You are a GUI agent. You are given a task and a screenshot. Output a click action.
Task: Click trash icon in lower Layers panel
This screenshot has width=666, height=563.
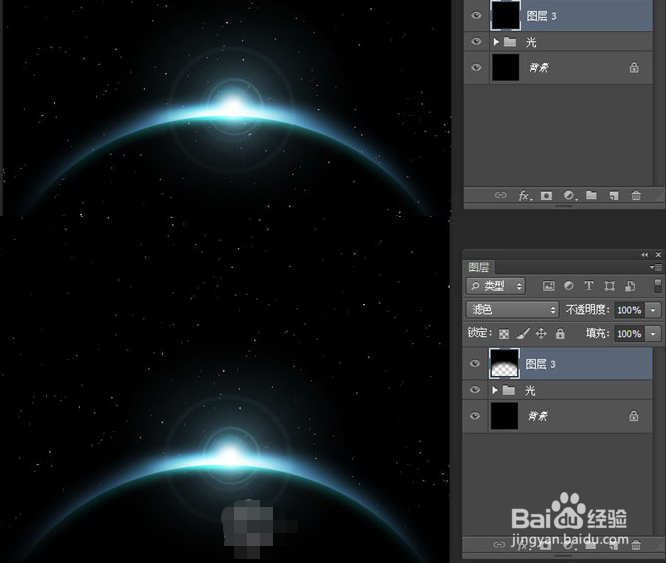click(636, 545)
